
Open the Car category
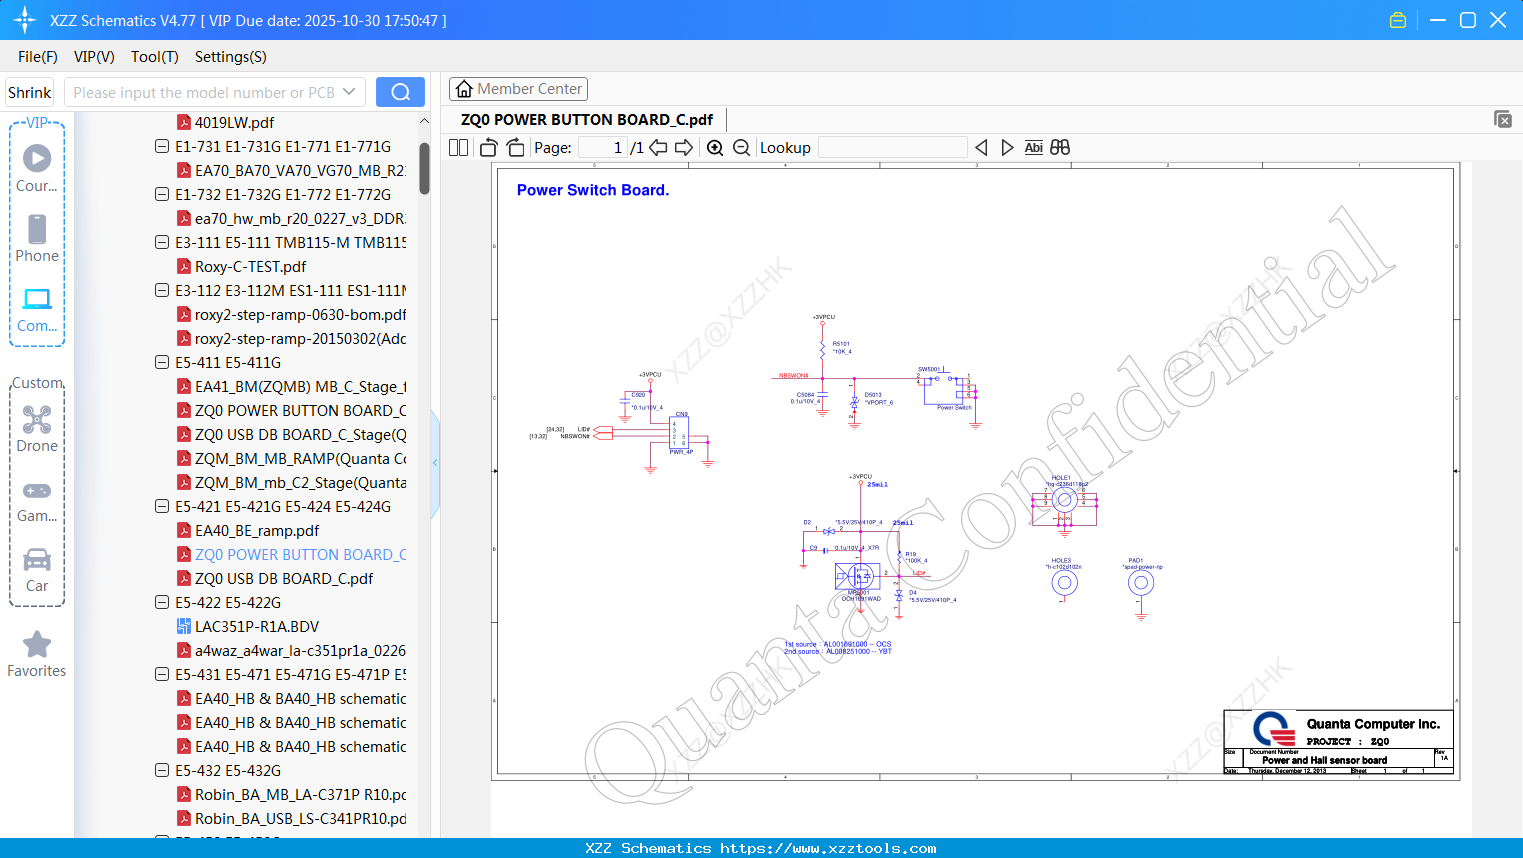(x=37, y=569)
